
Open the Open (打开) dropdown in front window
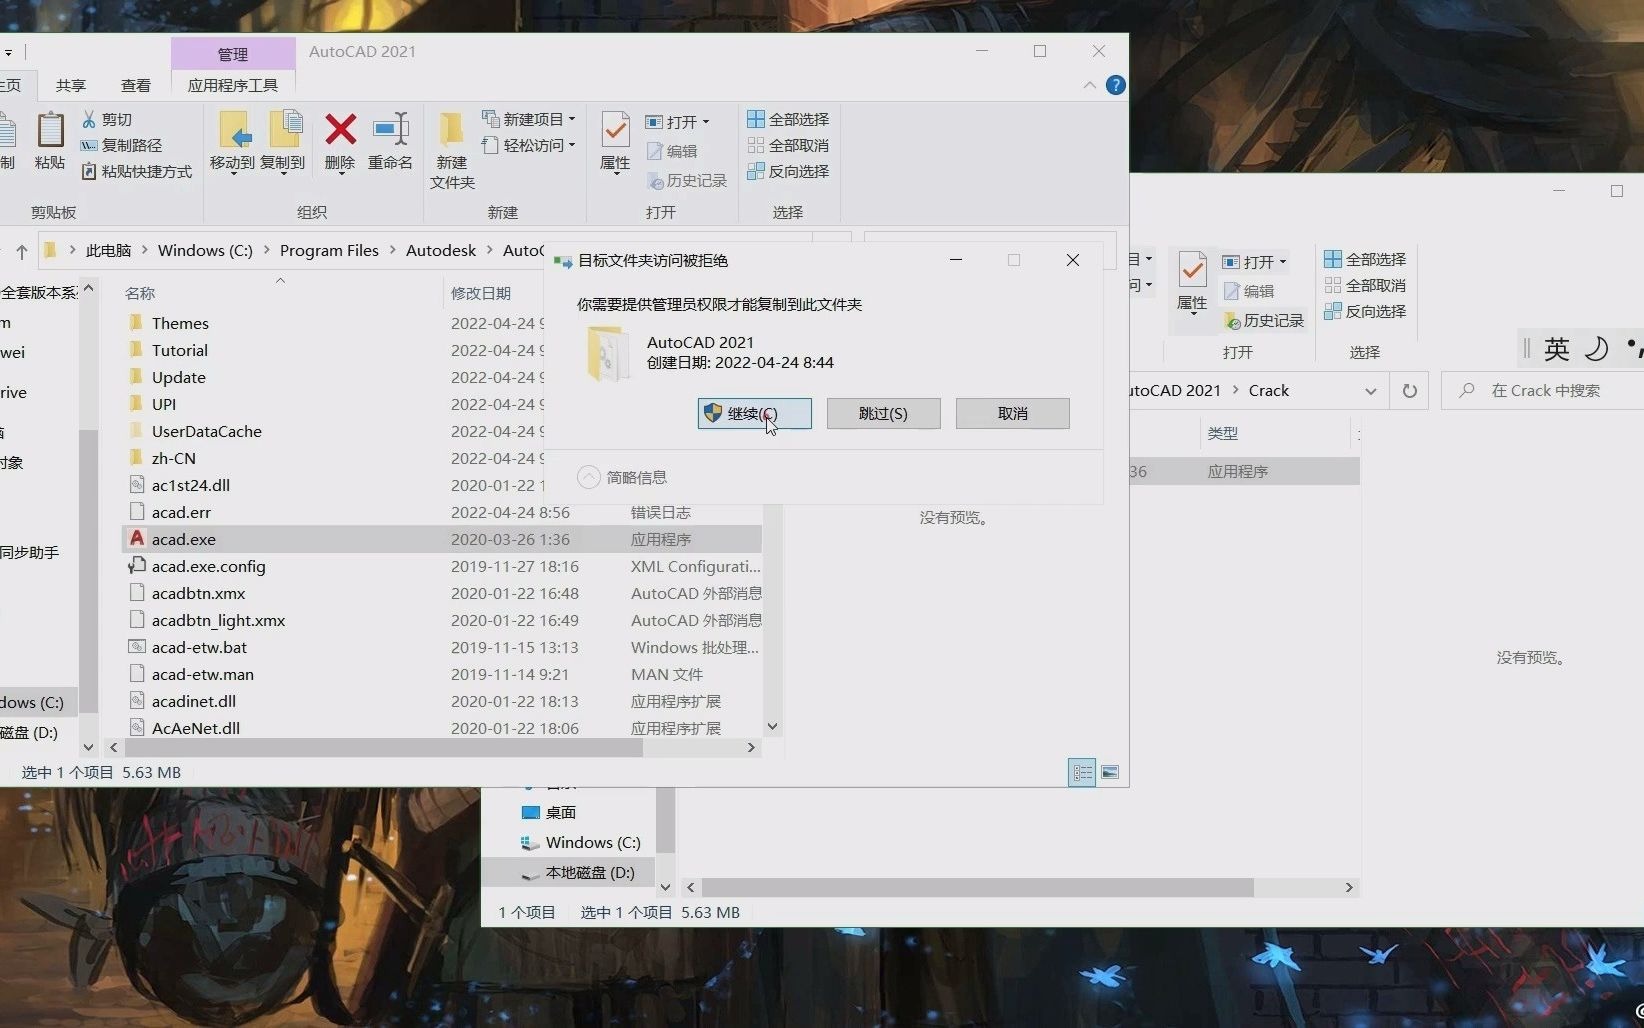[x=678, y=122]
